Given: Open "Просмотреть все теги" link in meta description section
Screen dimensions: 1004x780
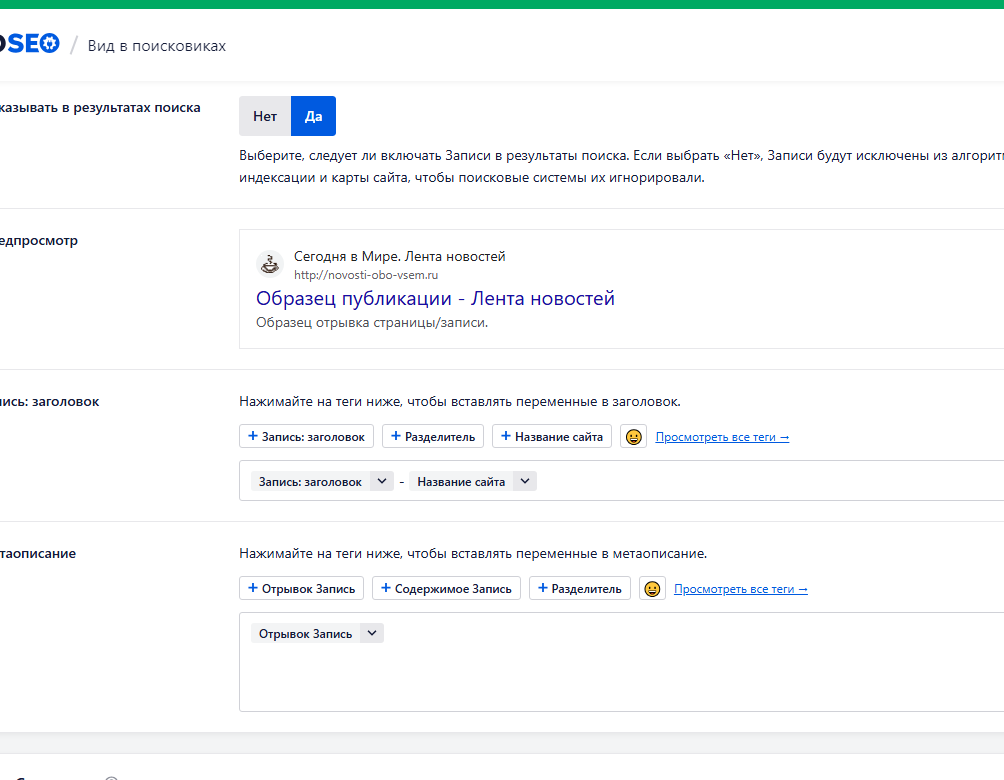Looking at the screenshot, I should click(740, 589).
